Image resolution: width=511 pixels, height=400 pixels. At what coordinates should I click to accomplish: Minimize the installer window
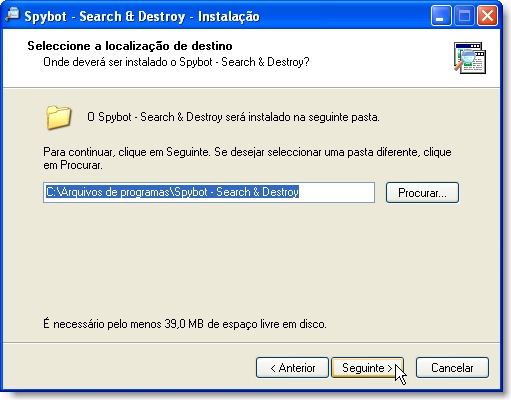coord(441,16)
